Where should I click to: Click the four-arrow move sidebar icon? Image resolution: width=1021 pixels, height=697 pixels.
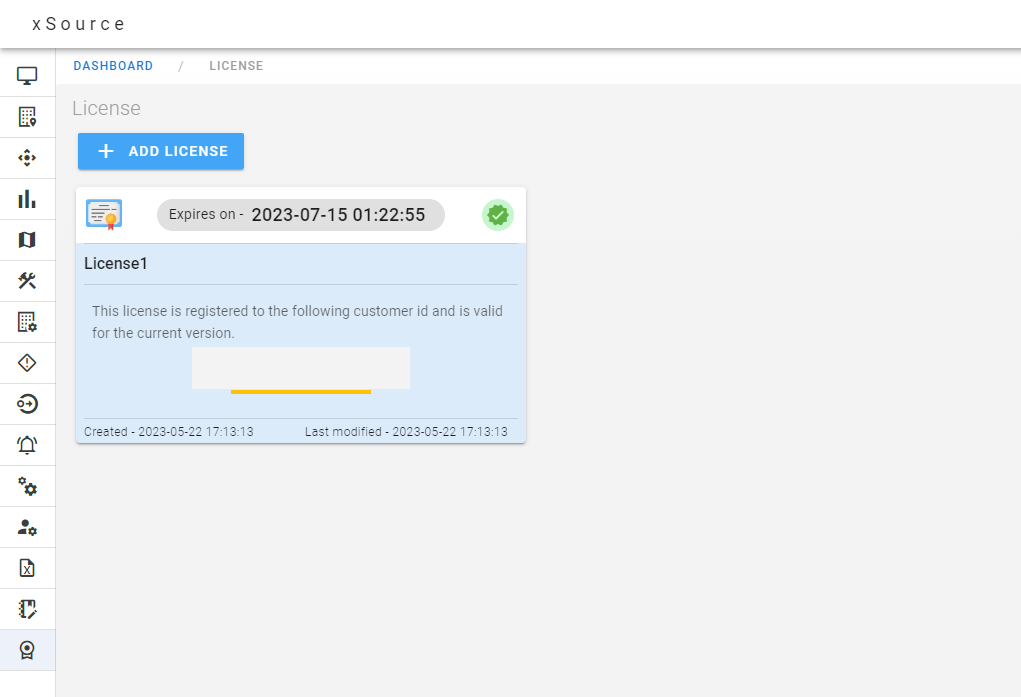click(x=27, y=158)
